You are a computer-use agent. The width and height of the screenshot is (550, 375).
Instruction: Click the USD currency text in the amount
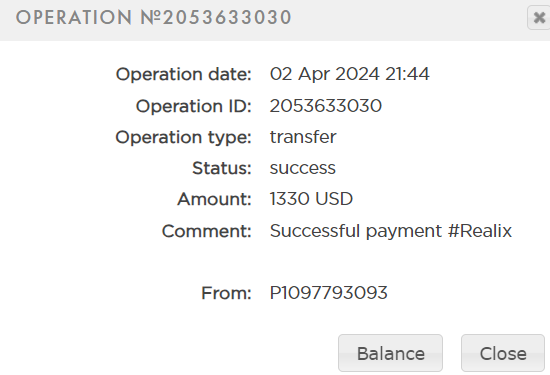tap(334, 199)
